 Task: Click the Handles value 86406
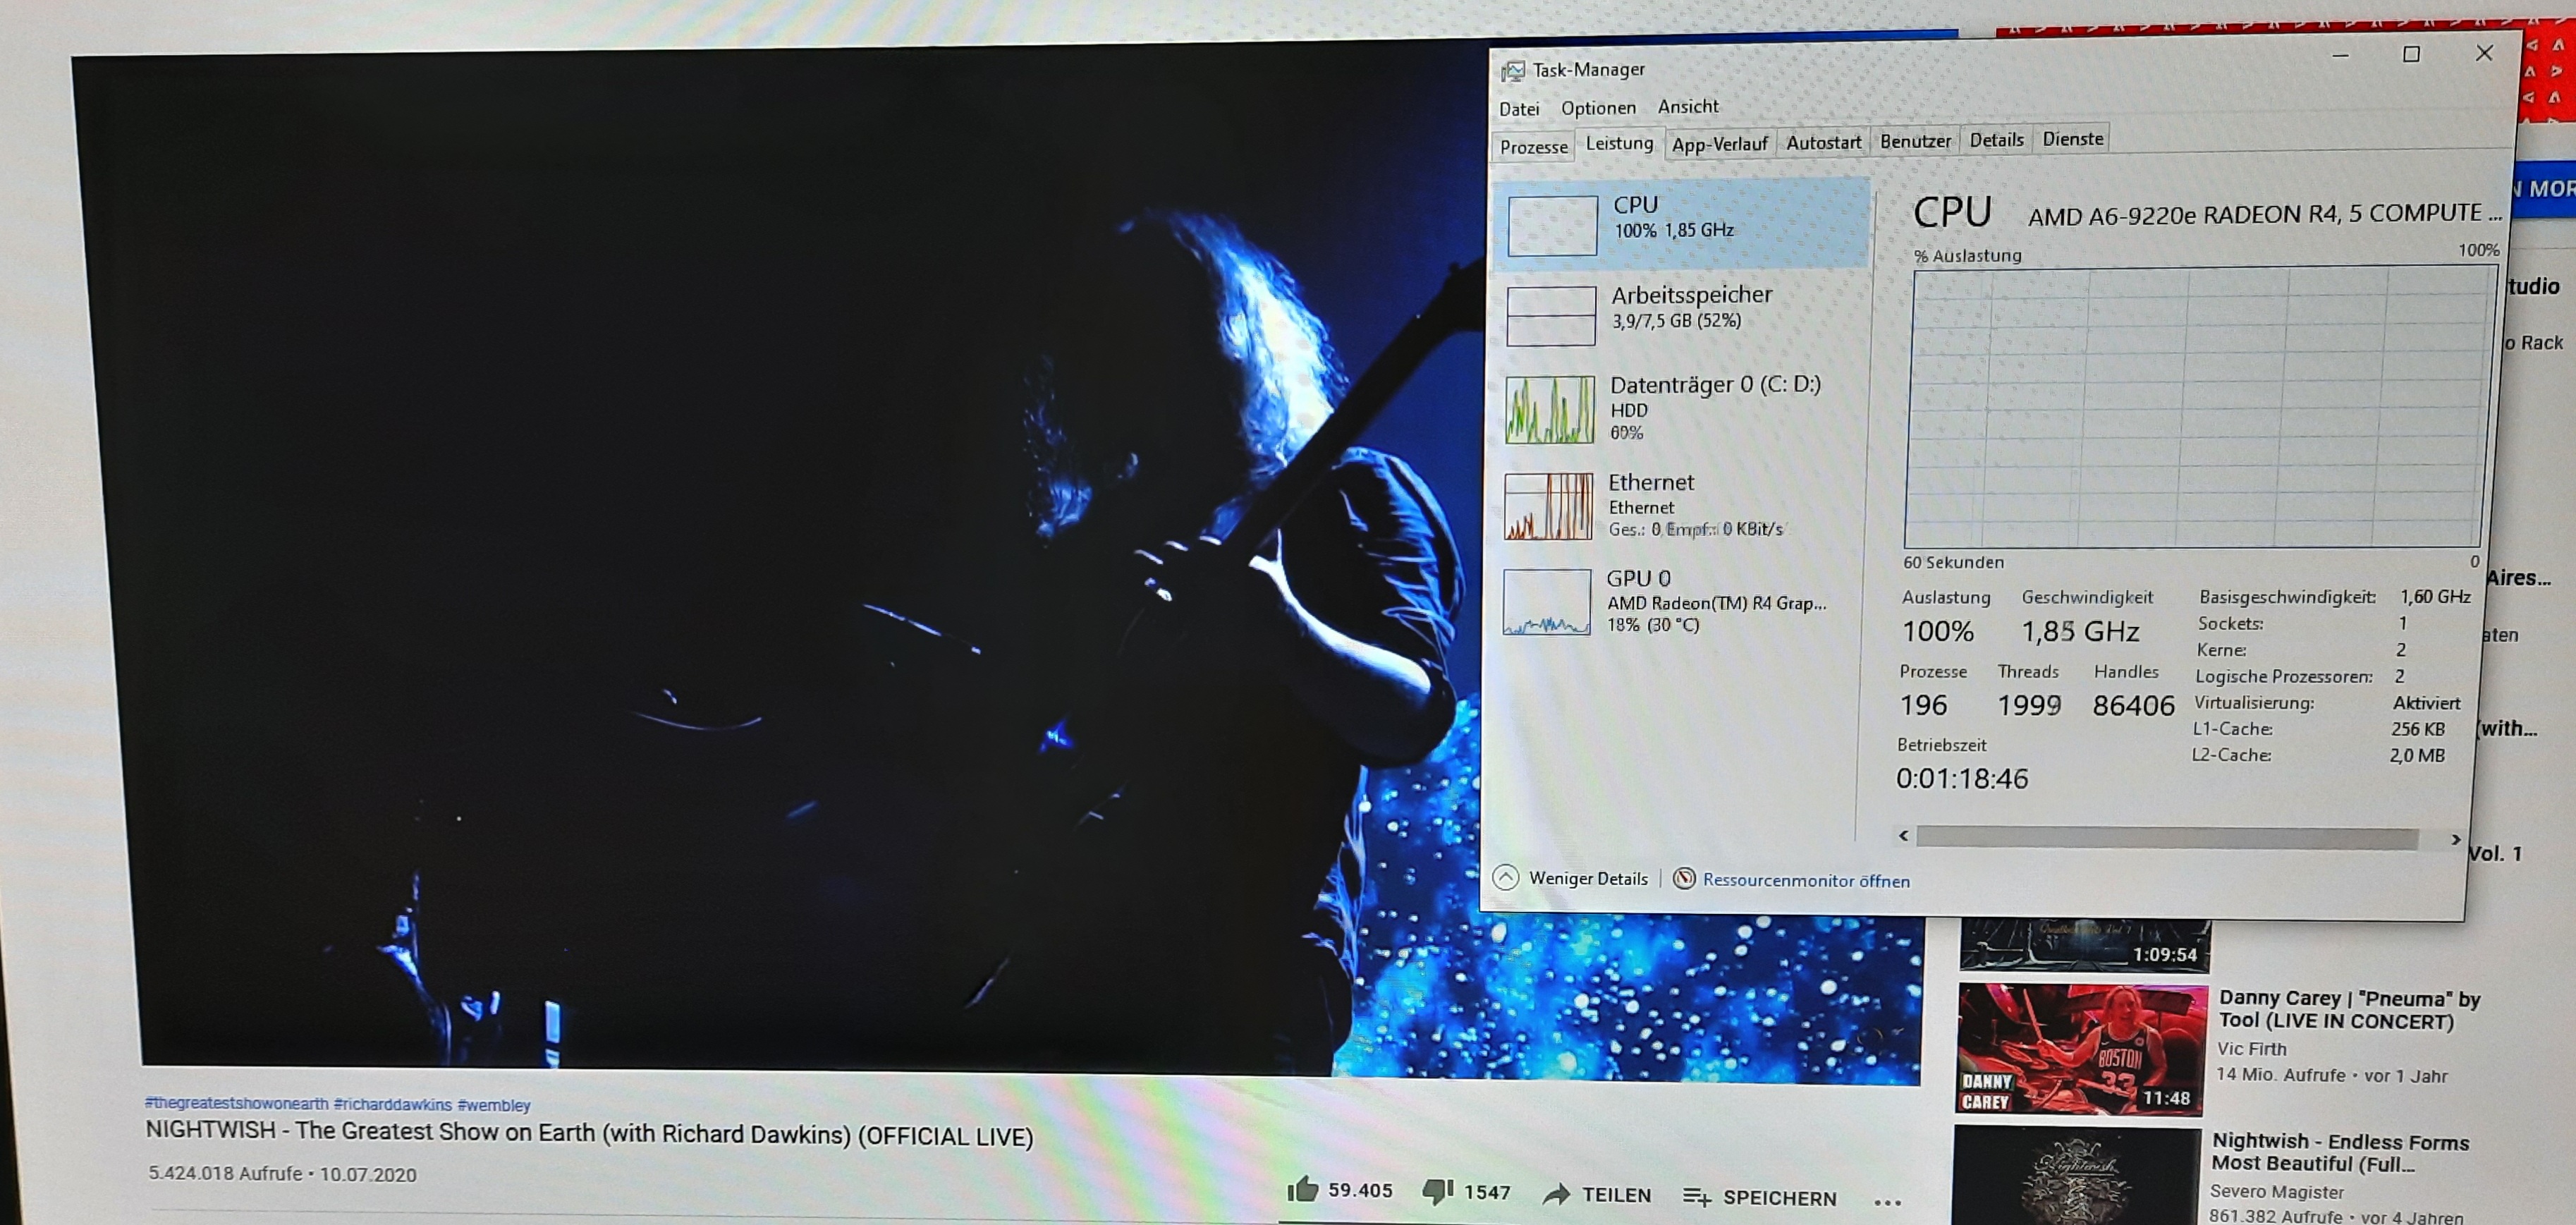[x=2133, y=705]
